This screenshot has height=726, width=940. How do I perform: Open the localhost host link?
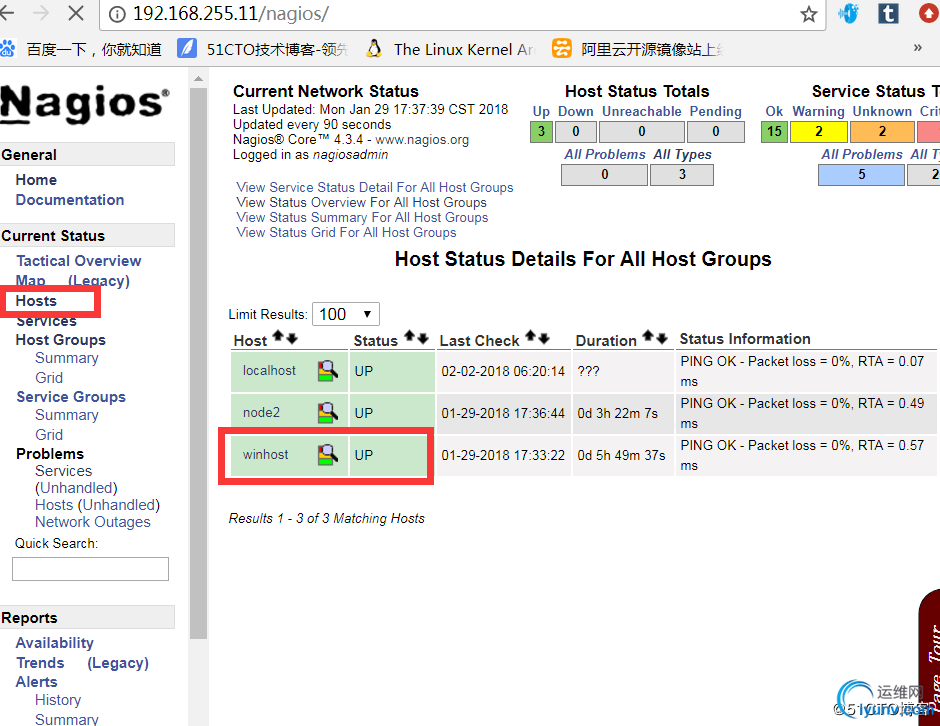tap(269, 370)
